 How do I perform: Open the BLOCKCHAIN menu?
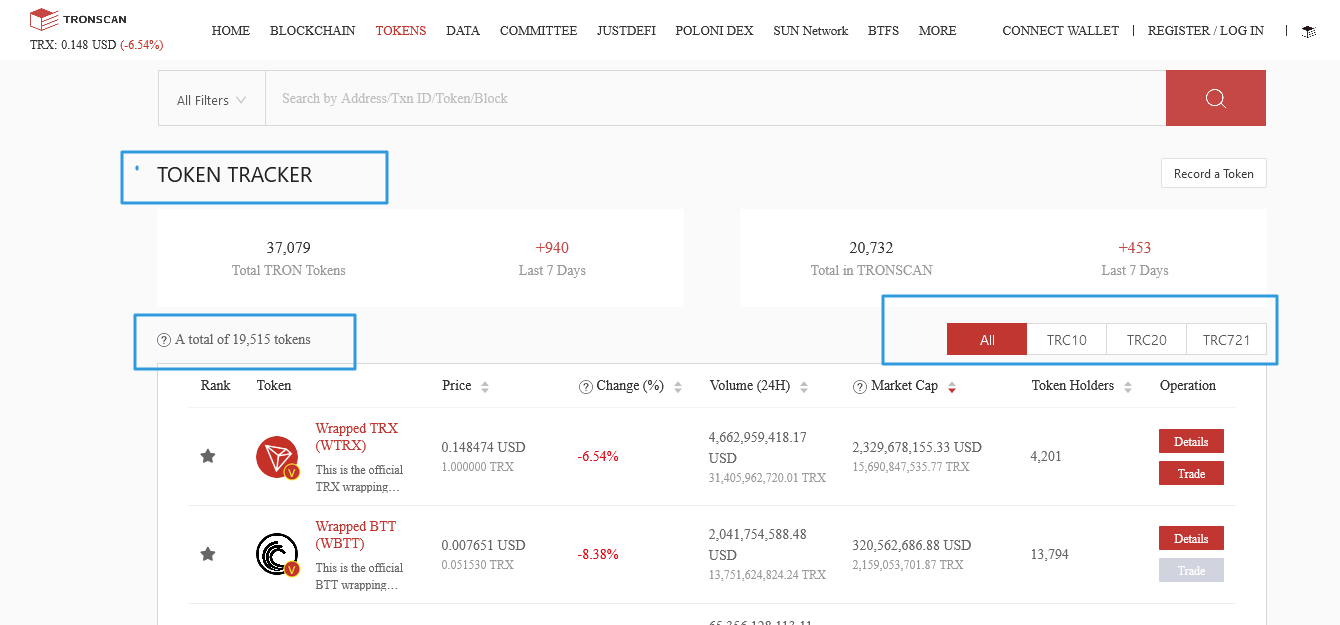(312, 31)
